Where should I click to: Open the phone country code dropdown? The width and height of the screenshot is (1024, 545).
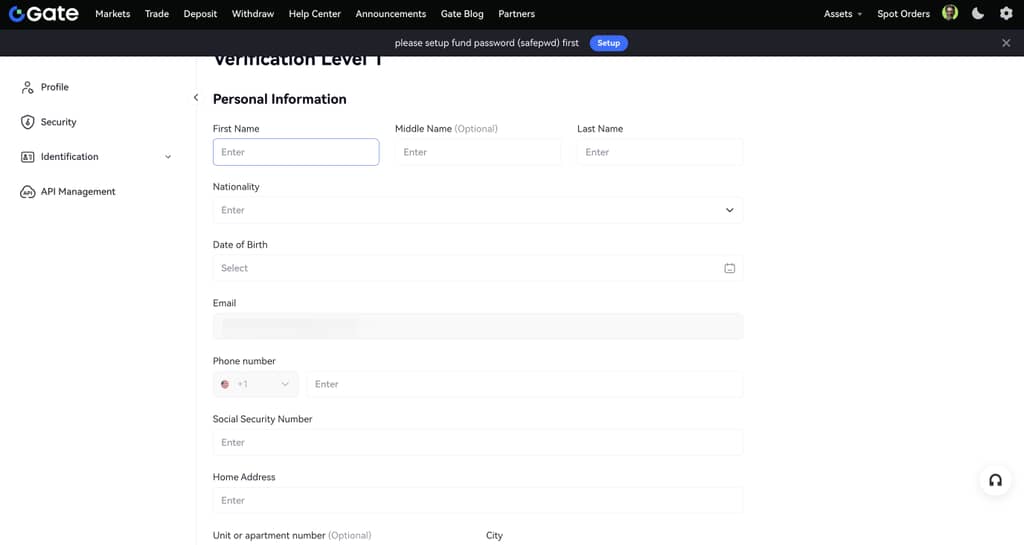[256, 384]
